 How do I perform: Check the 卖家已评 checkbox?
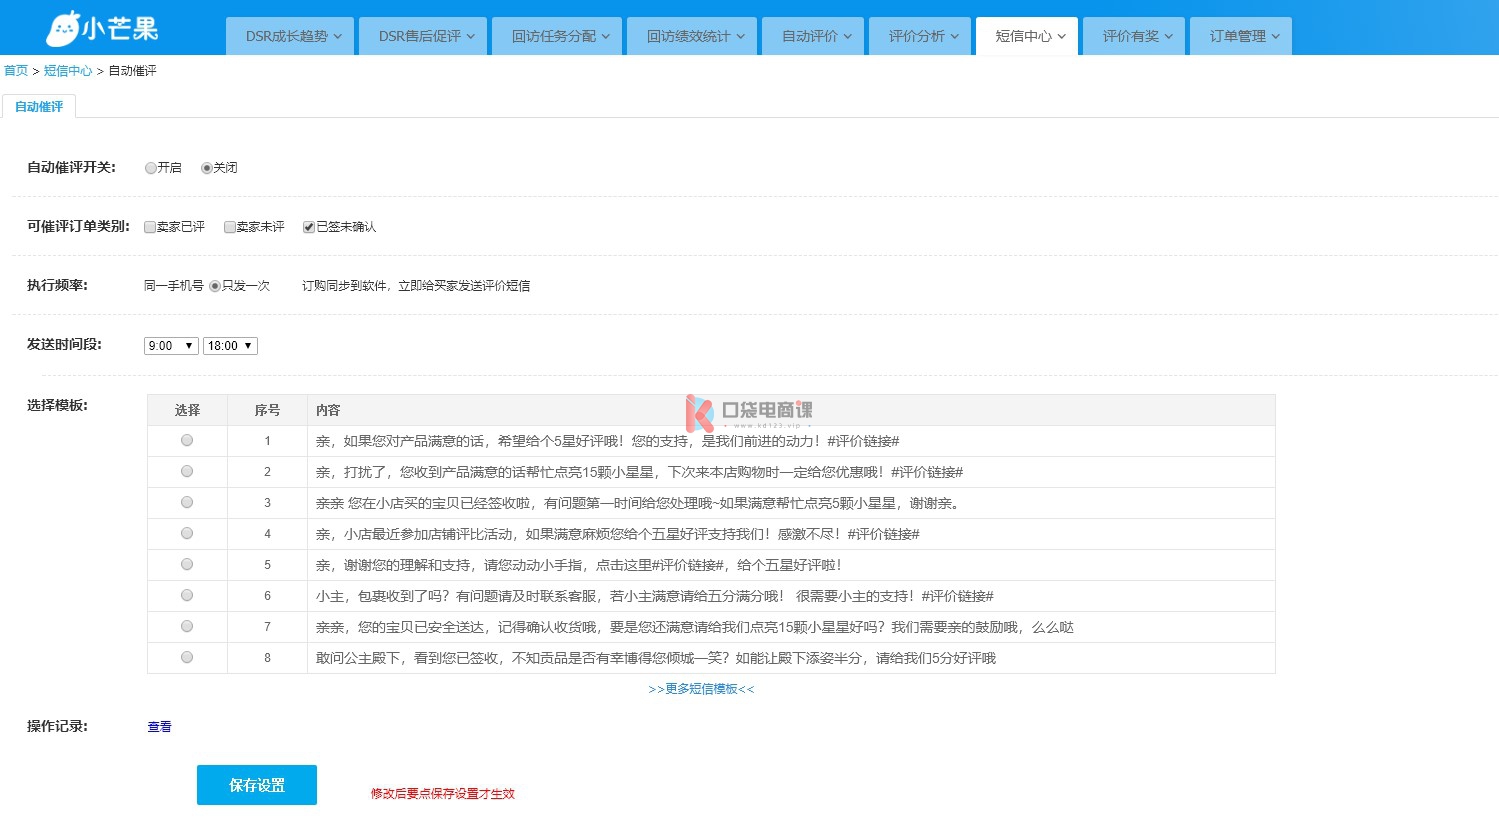pos(150,227)
